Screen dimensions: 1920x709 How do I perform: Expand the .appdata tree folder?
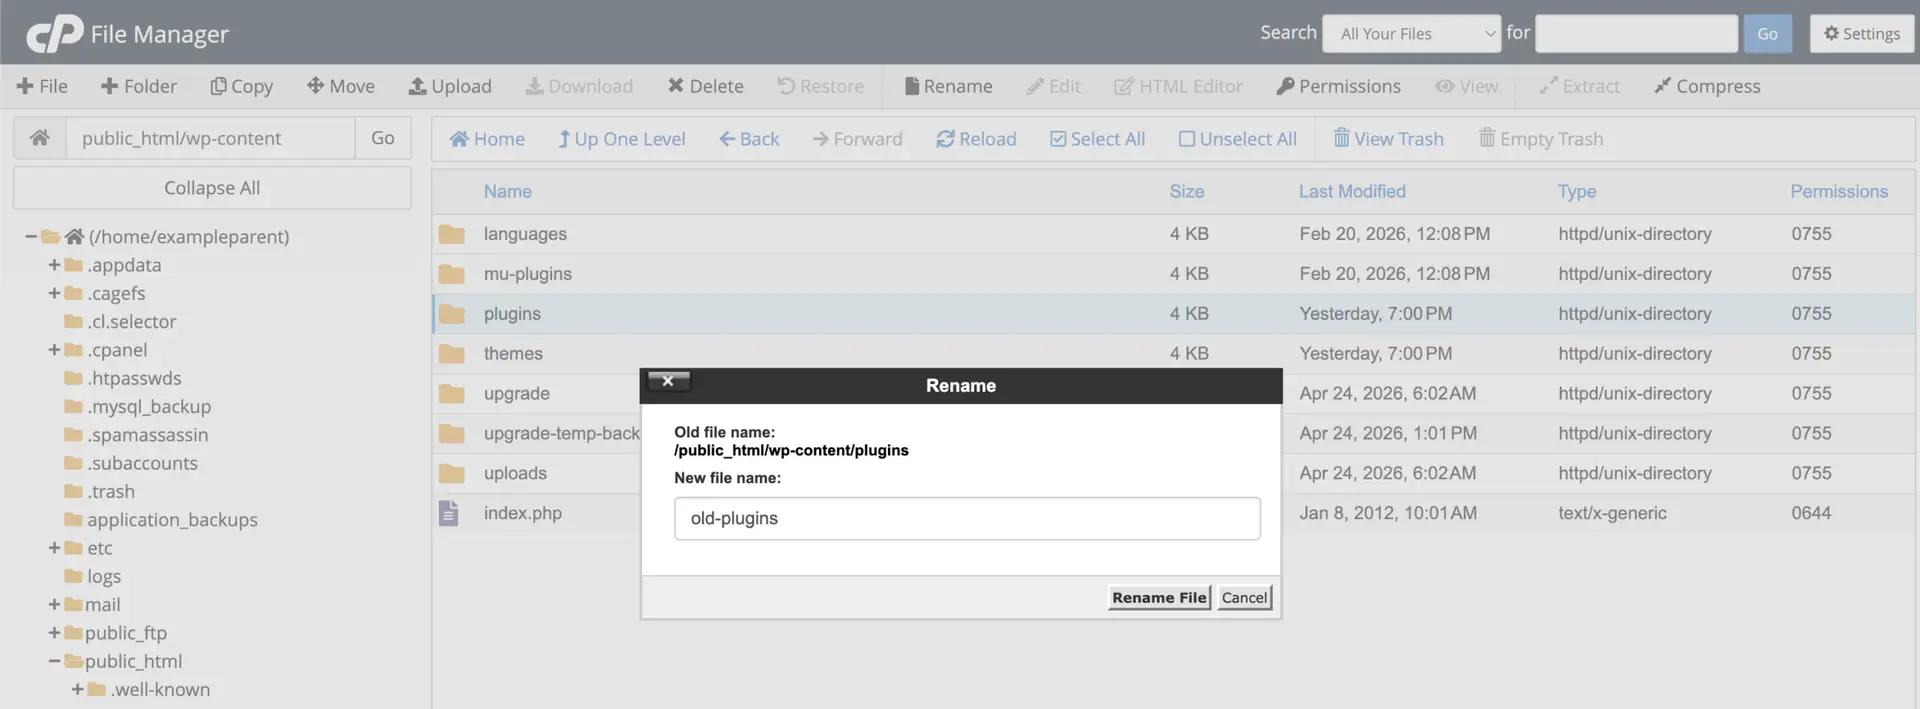pyautogui.click(x=54, y=265)
